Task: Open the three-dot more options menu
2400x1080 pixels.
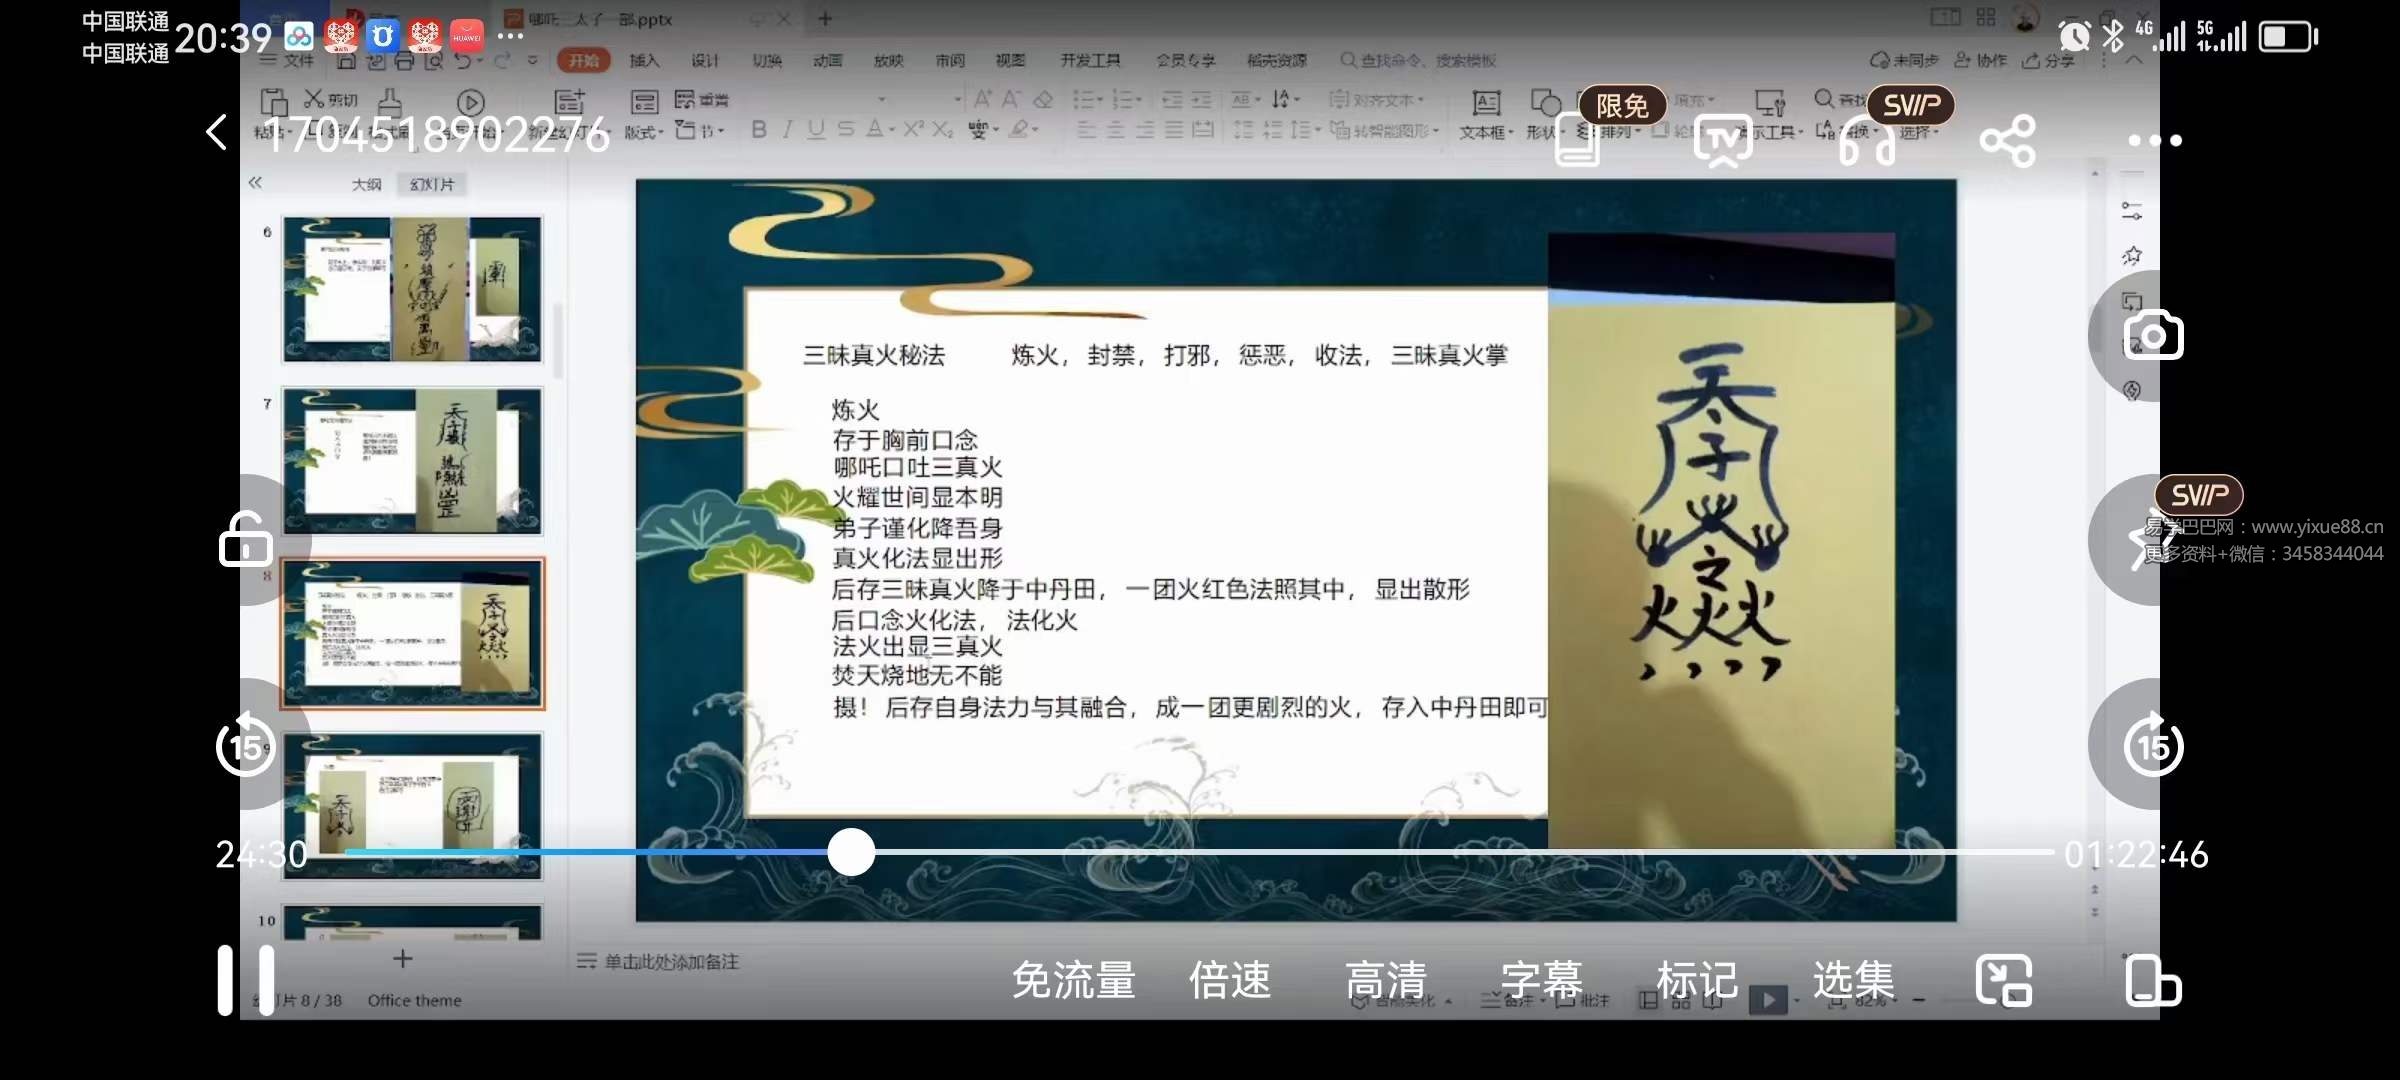Action: 2155,140
